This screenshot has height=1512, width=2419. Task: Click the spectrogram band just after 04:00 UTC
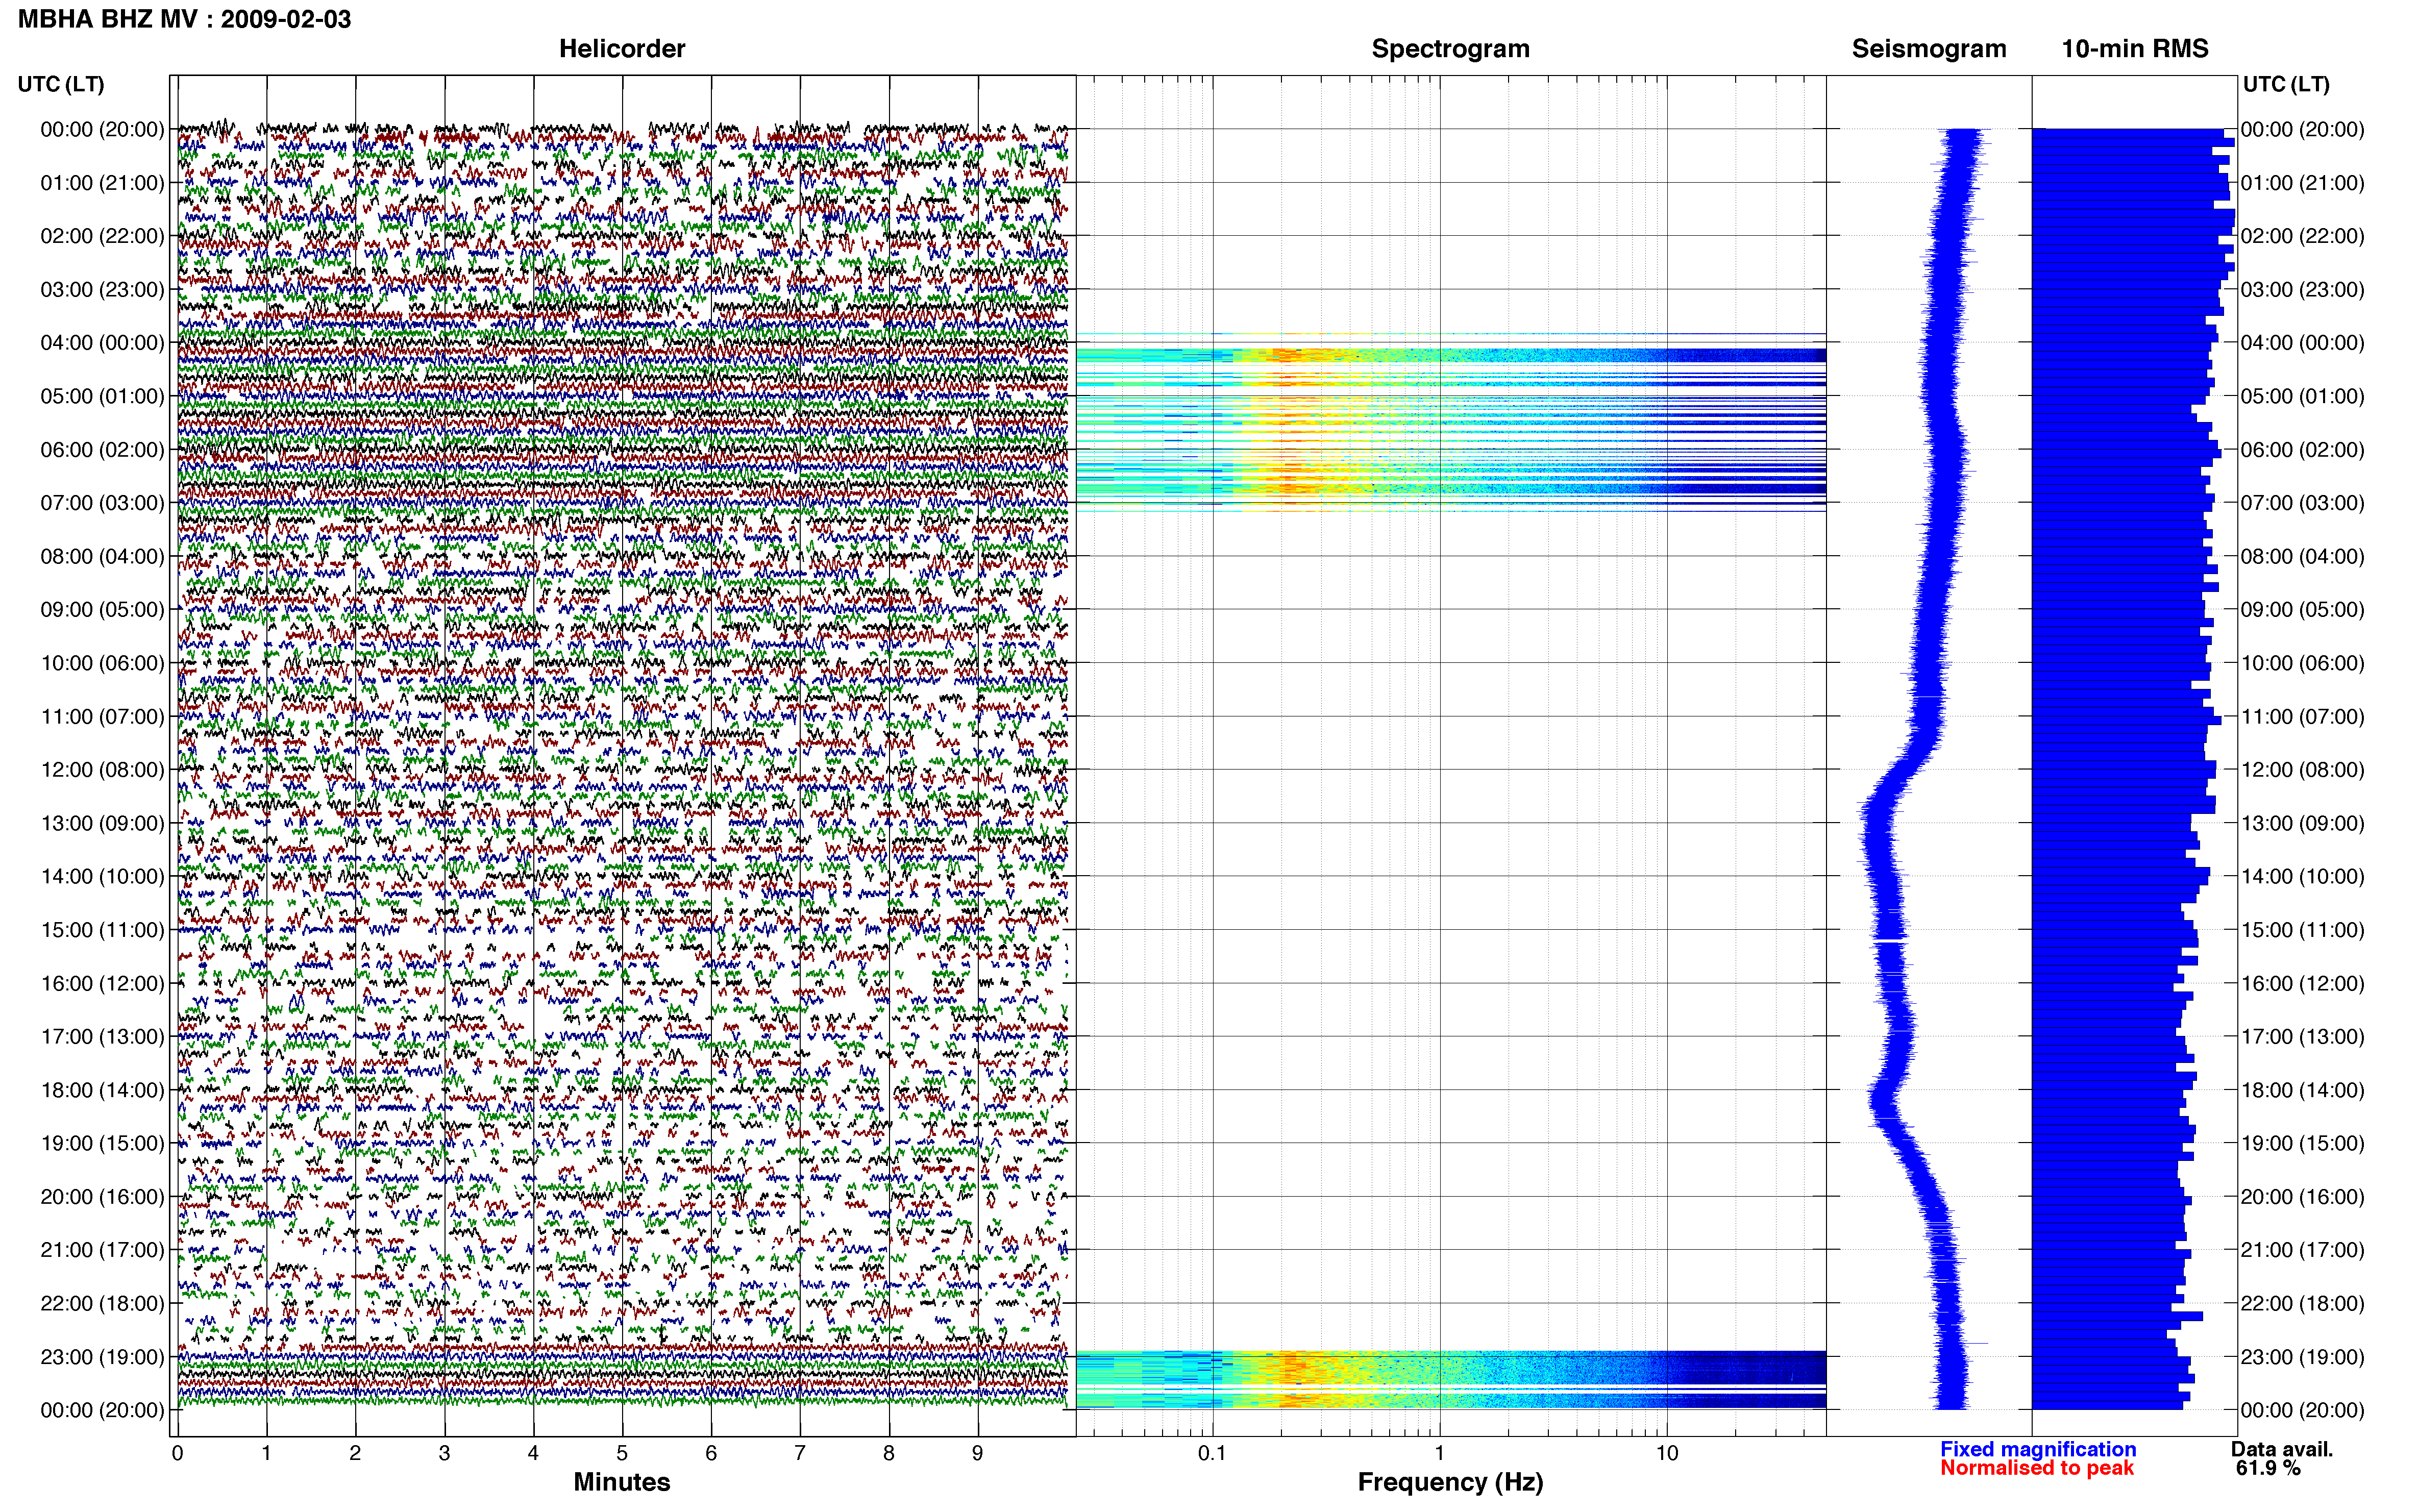1450,355
